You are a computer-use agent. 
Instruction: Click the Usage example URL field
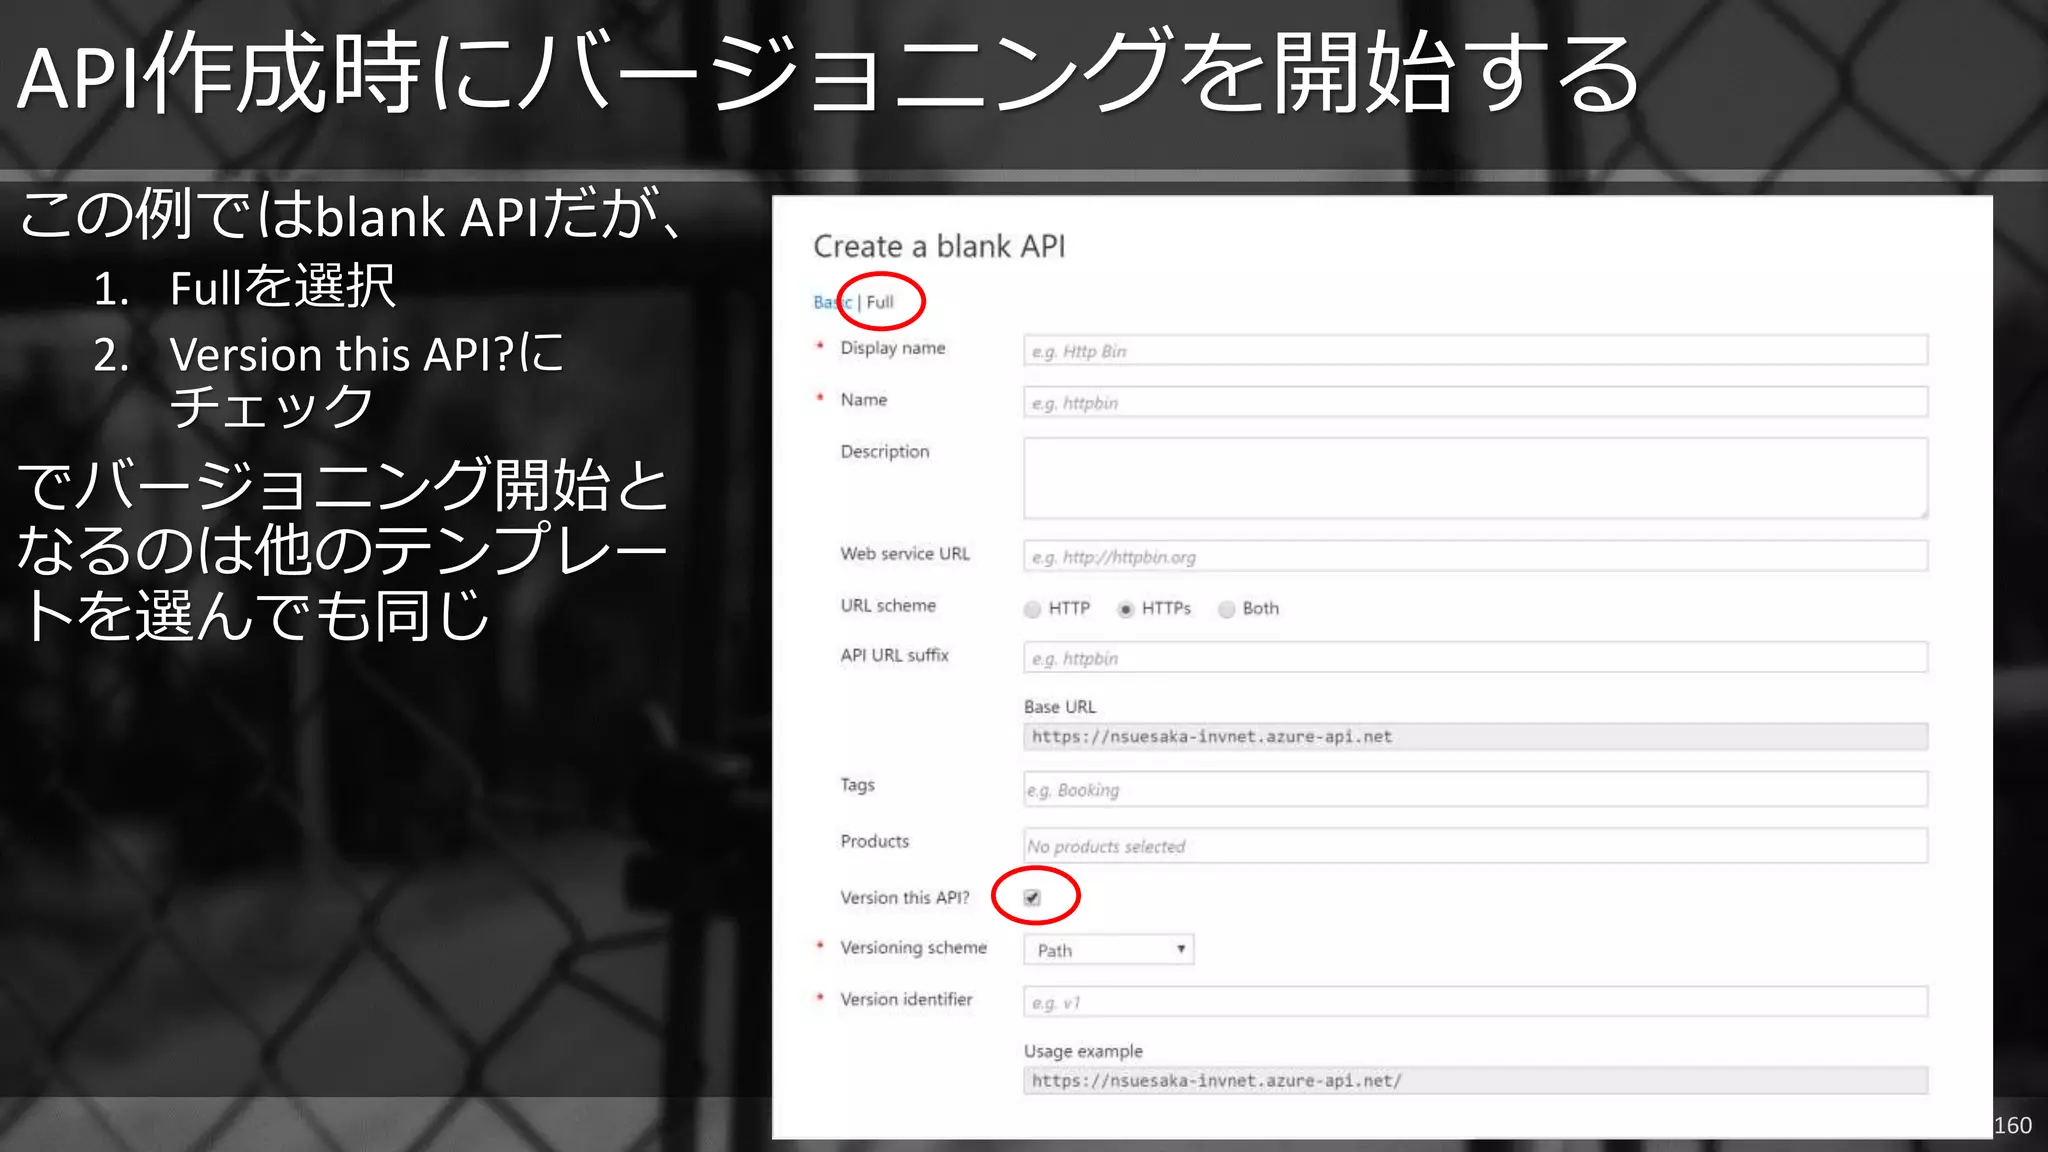pyautogui.click(x=1475, y=1081)
